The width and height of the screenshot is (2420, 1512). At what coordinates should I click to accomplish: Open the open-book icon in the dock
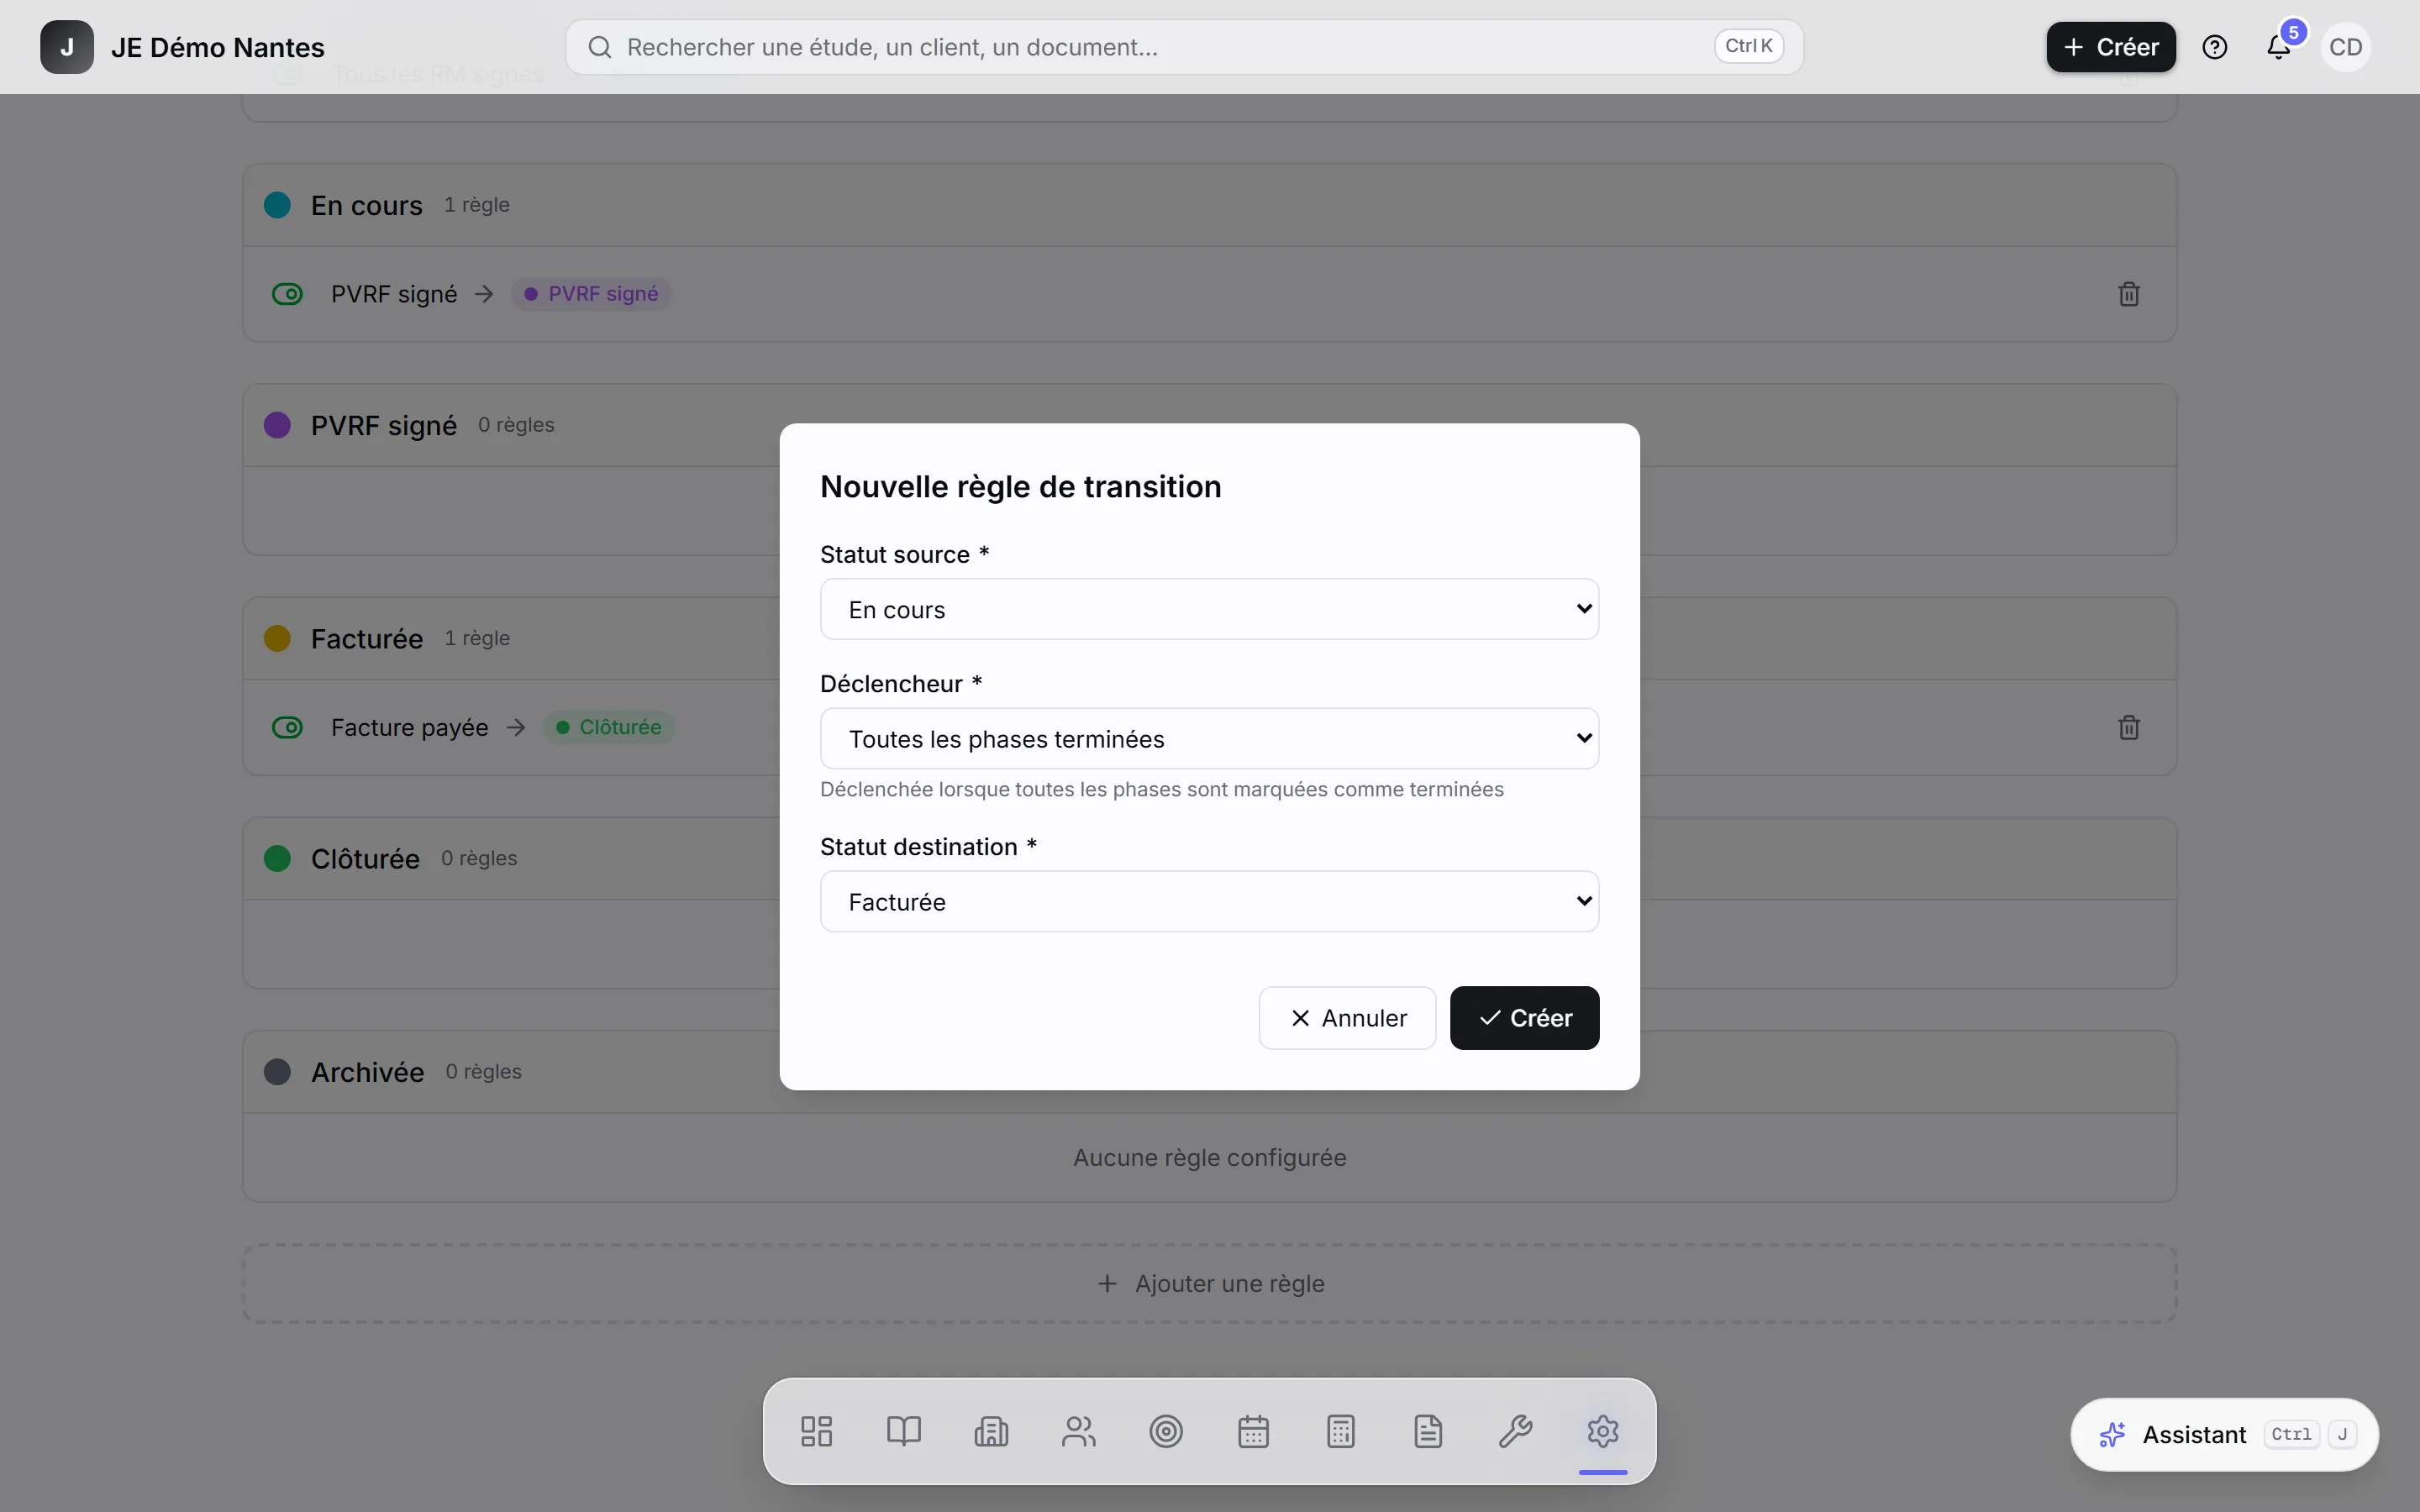point(904,1431)
